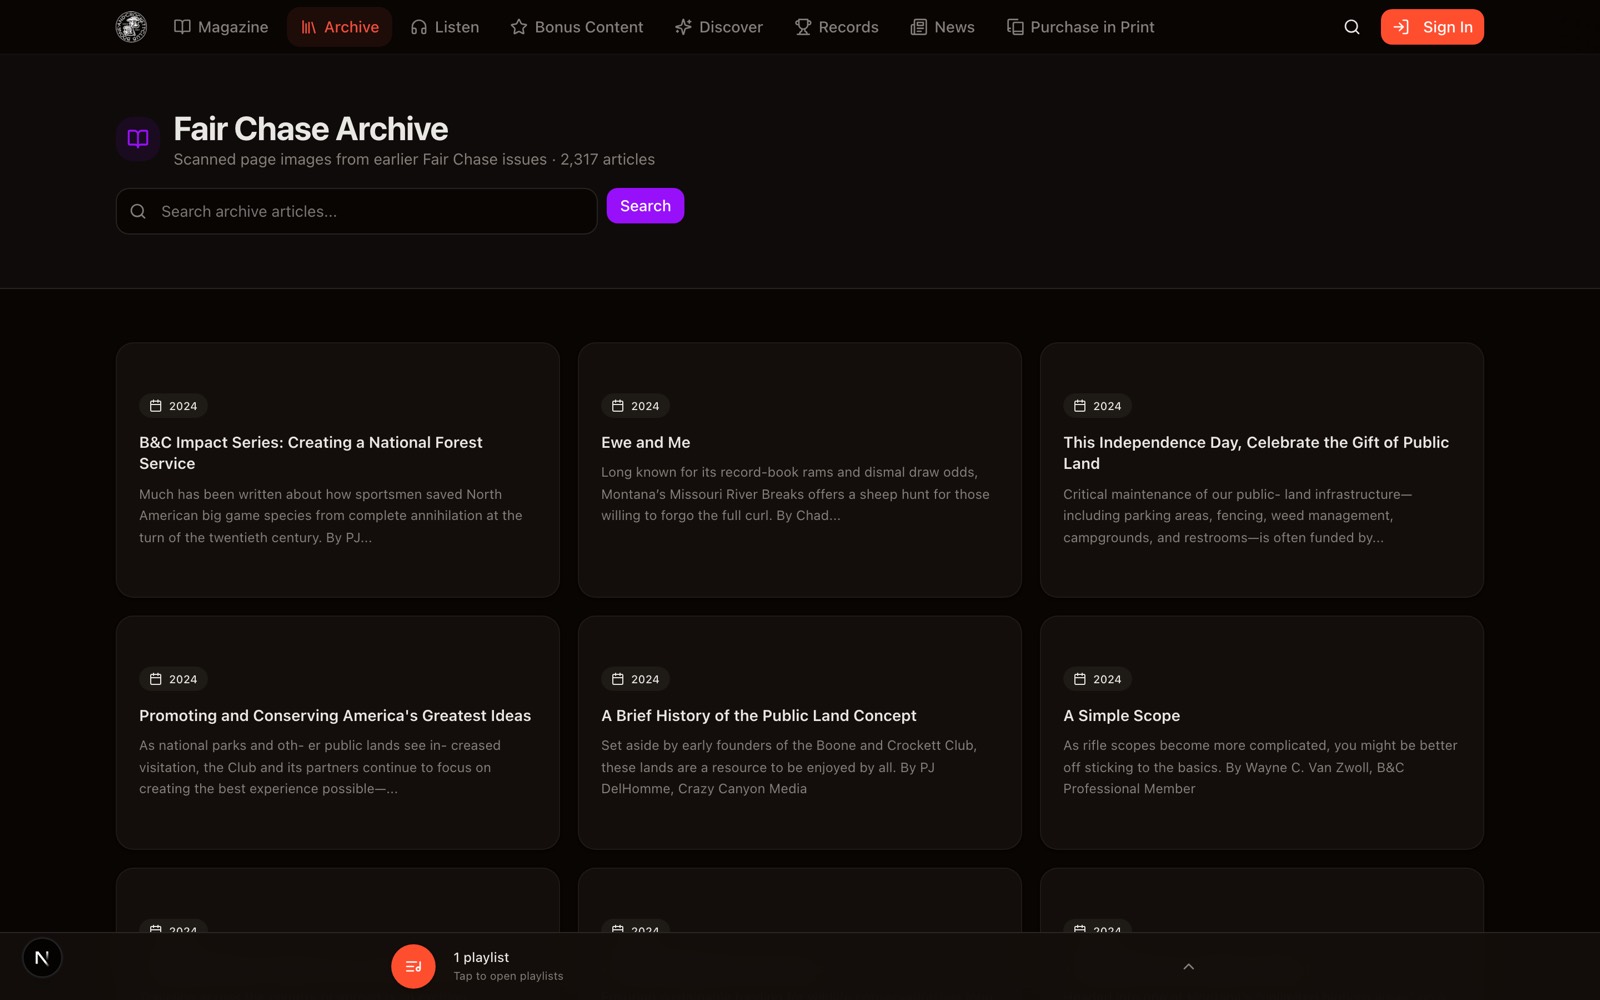Navigate to Discover
The height and width of the screenshot is (1000, 1600).
[x=719, y=27]
